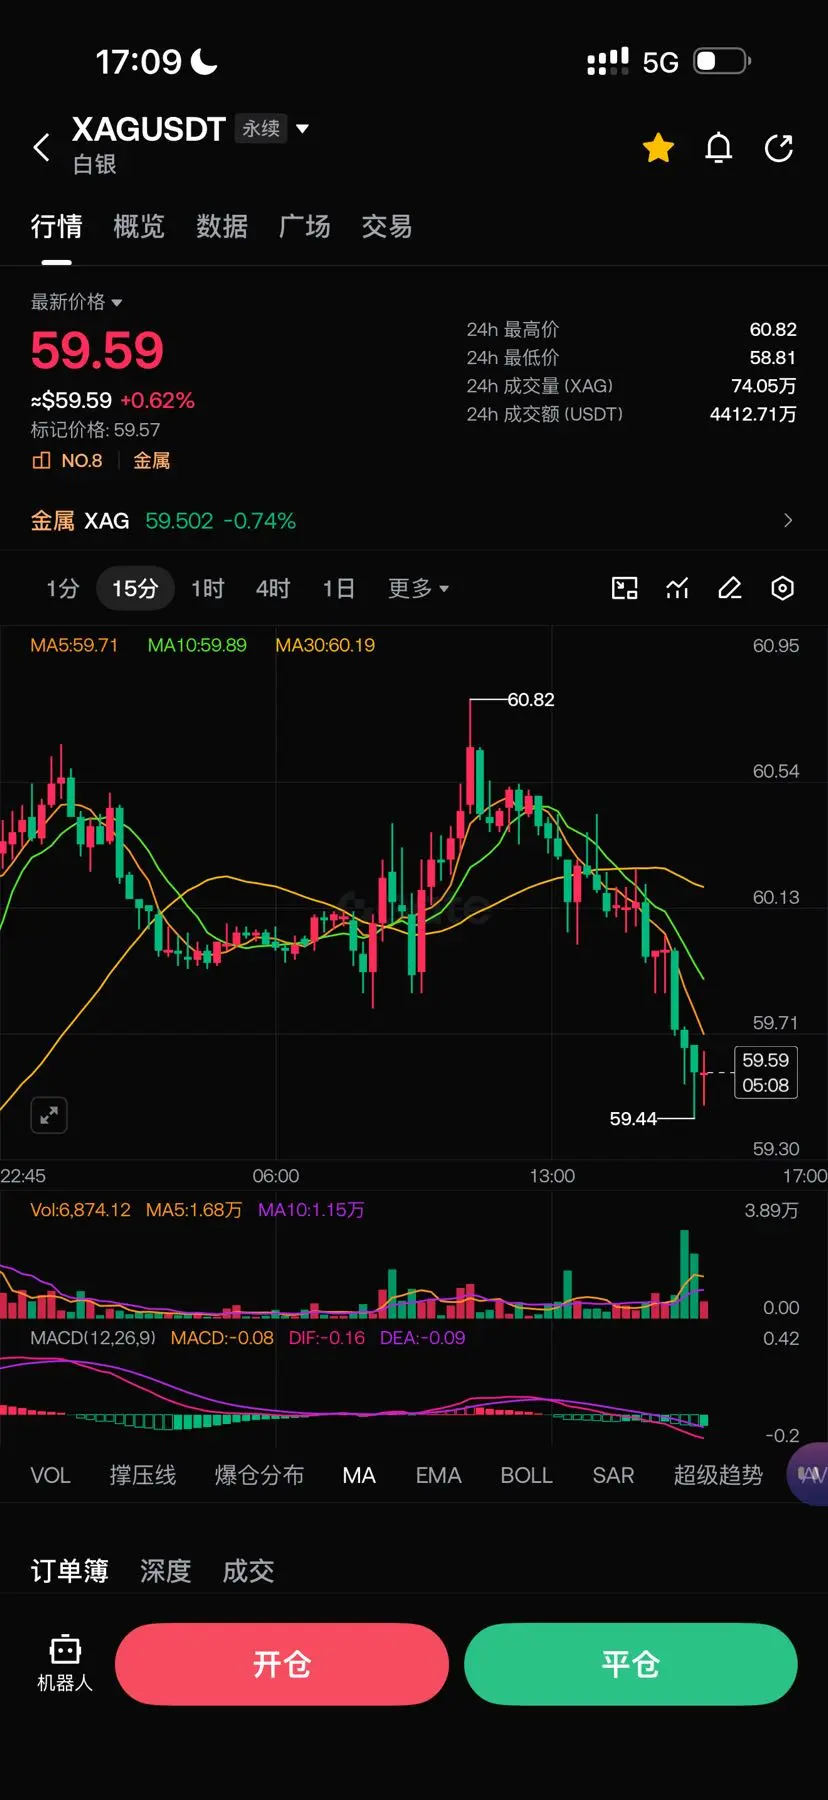The width and height of the screenshot is (828, 1800).
Task: Select the 爆仓分布 indicator
Action: click(259, 1475)
